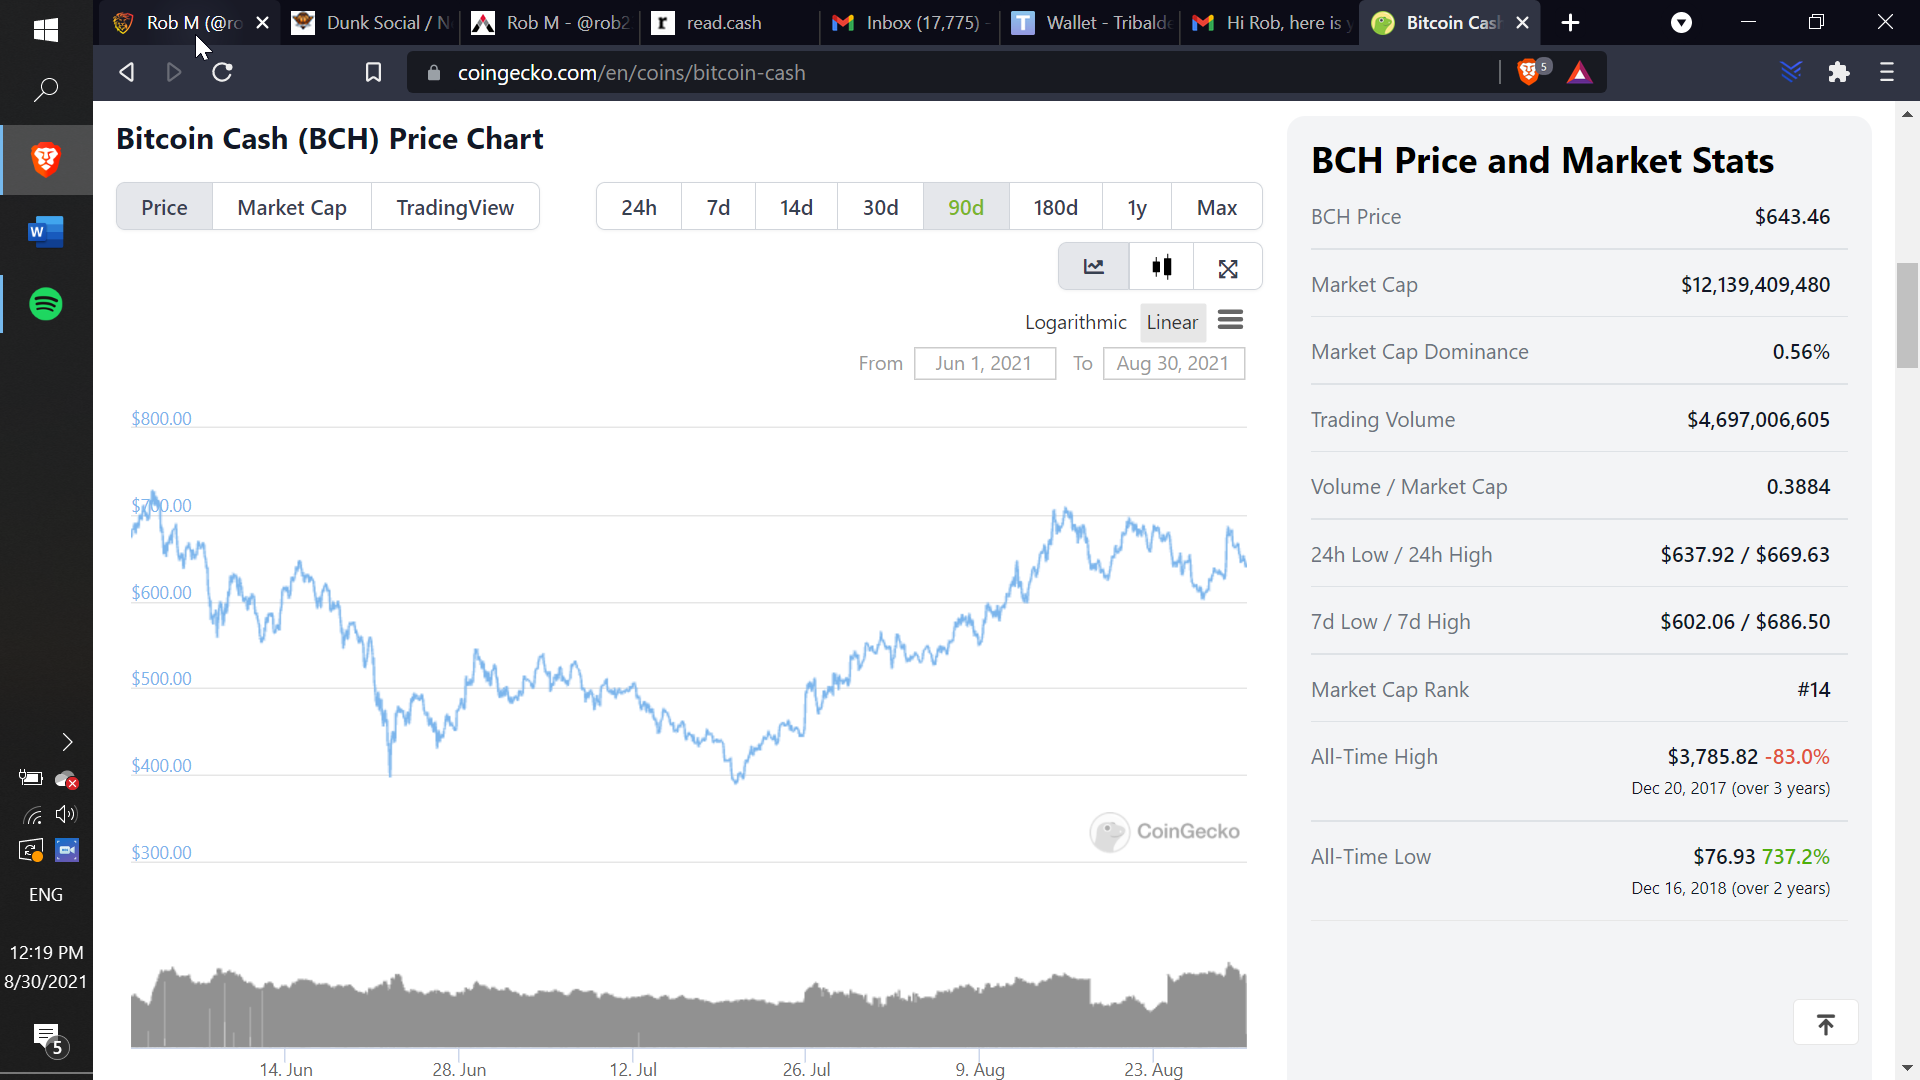Open the volume control in system tray
Screen dimensions: 1920x1080
click(66, 814)
